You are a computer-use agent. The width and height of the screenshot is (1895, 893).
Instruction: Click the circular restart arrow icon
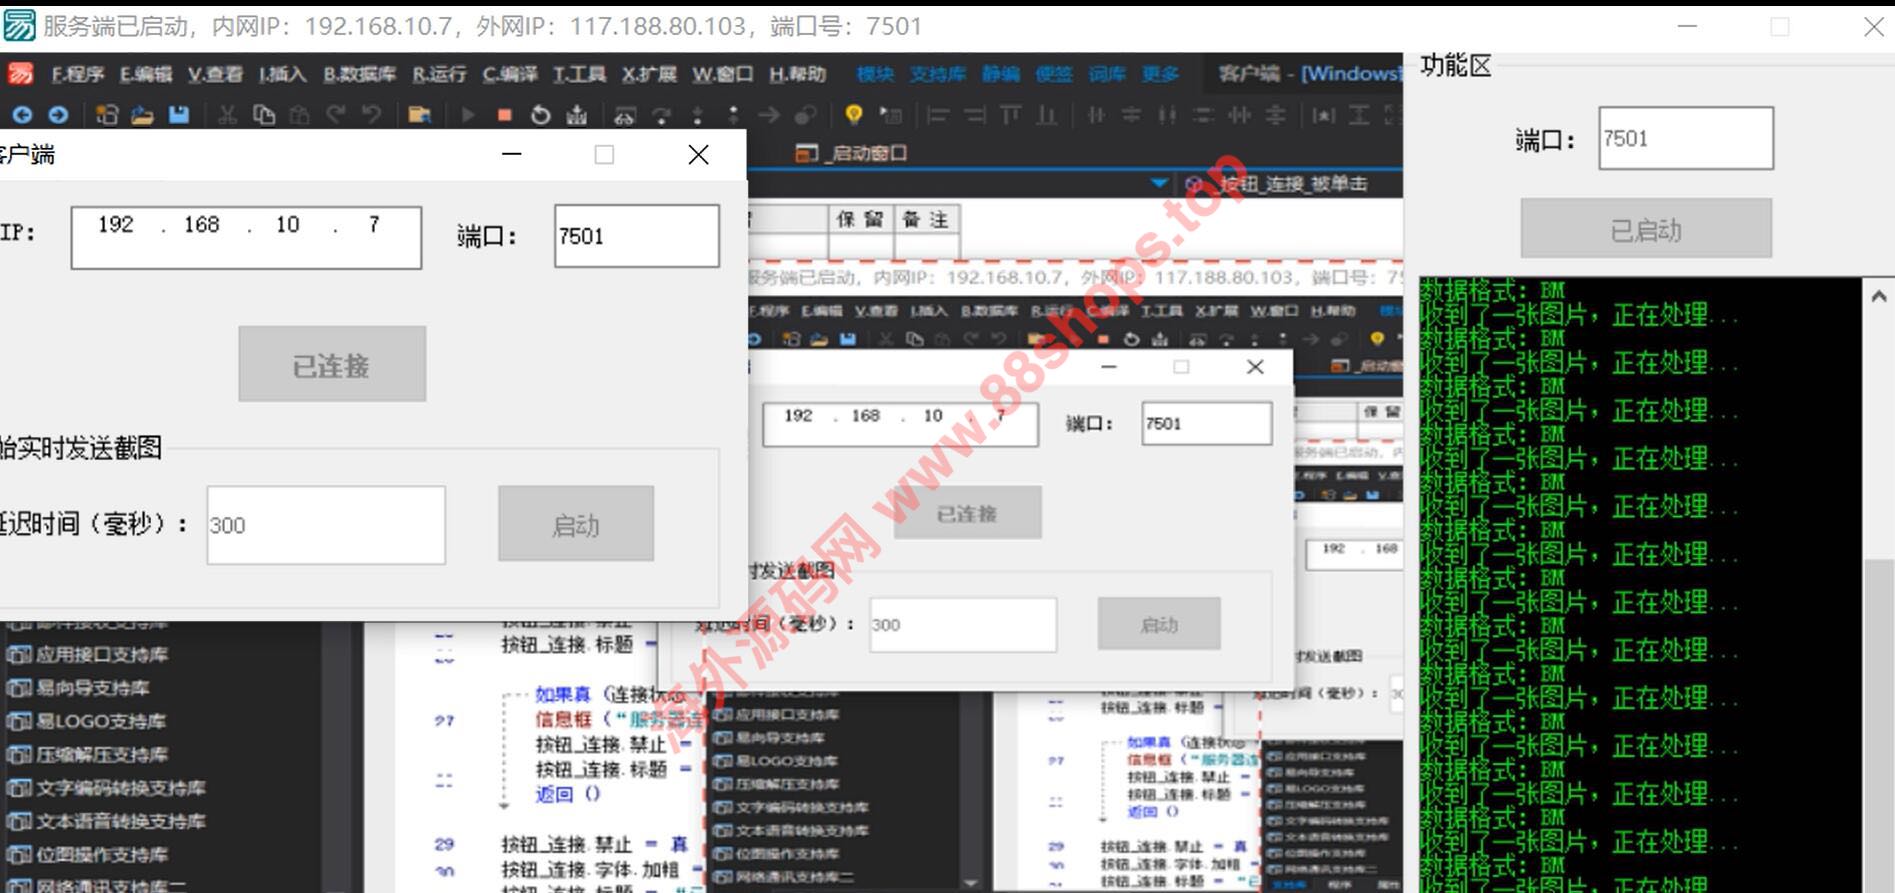coord(540,115)
